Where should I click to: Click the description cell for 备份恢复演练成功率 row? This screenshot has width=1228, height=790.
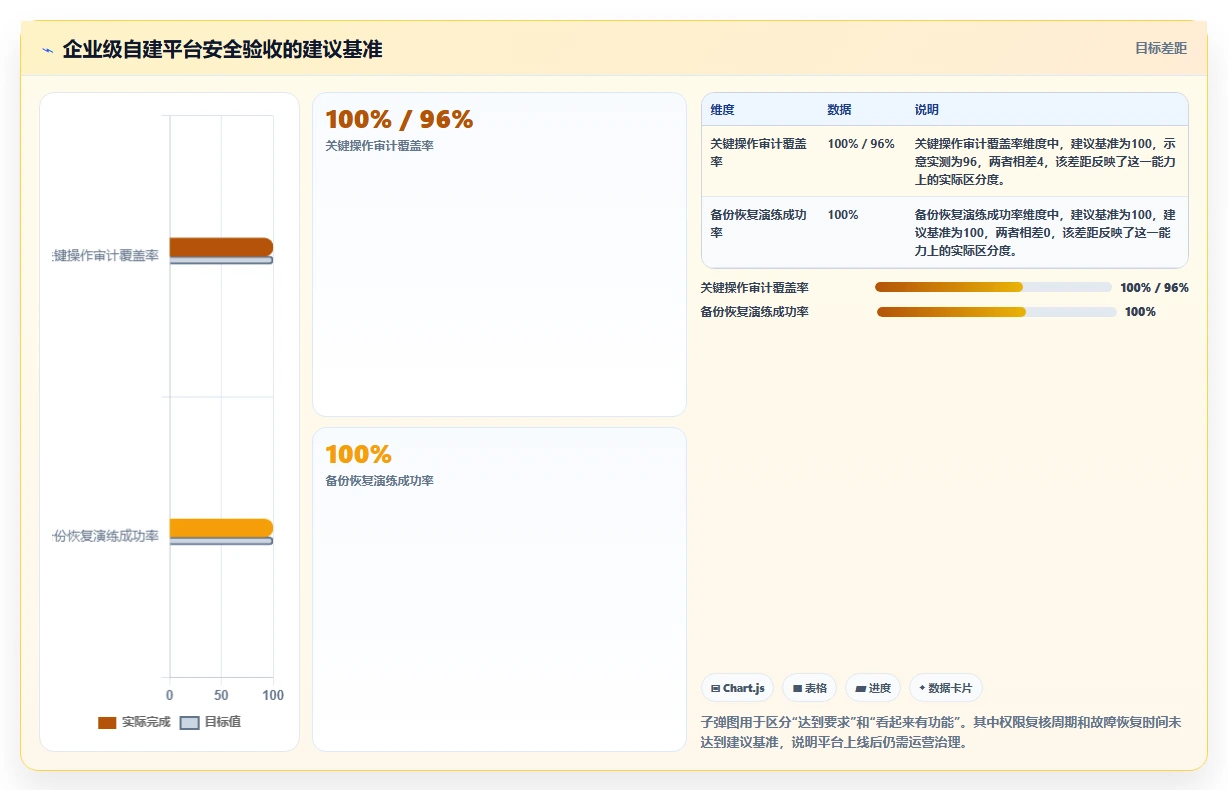(1045, 233)
